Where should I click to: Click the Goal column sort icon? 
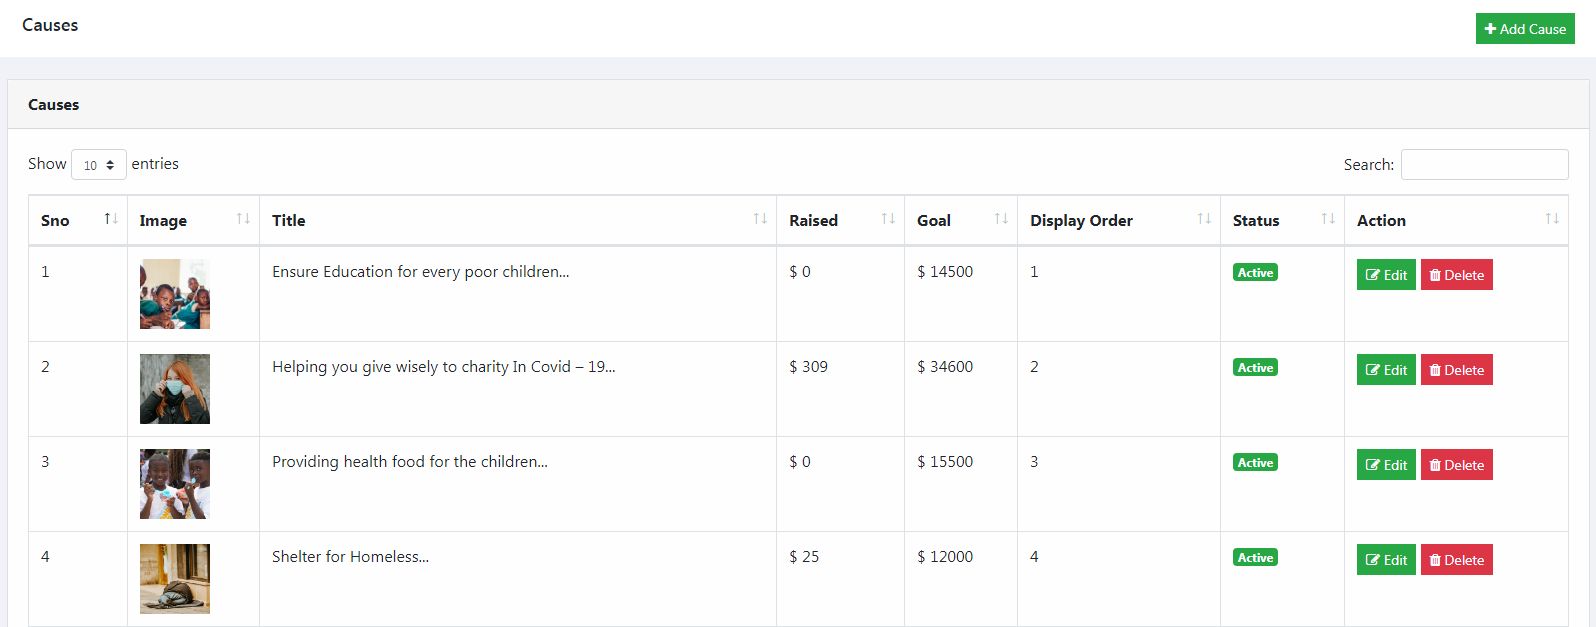(1001, 219)
